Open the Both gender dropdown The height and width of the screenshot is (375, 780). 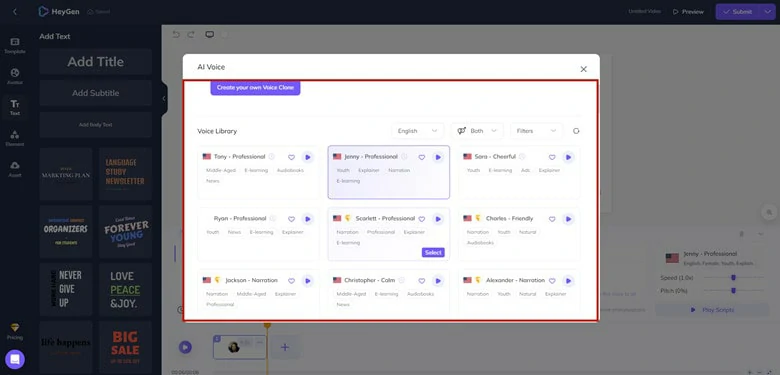477,131
